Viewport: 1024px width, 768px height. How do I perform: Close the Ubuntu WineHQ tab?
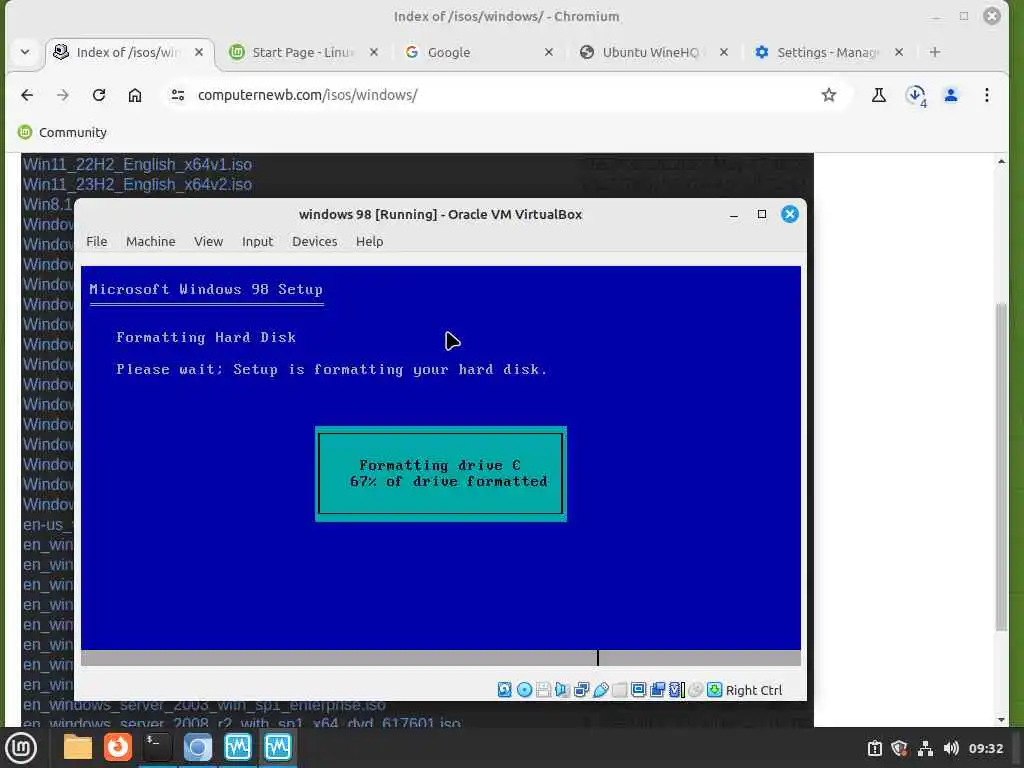[x=724, y=52]
